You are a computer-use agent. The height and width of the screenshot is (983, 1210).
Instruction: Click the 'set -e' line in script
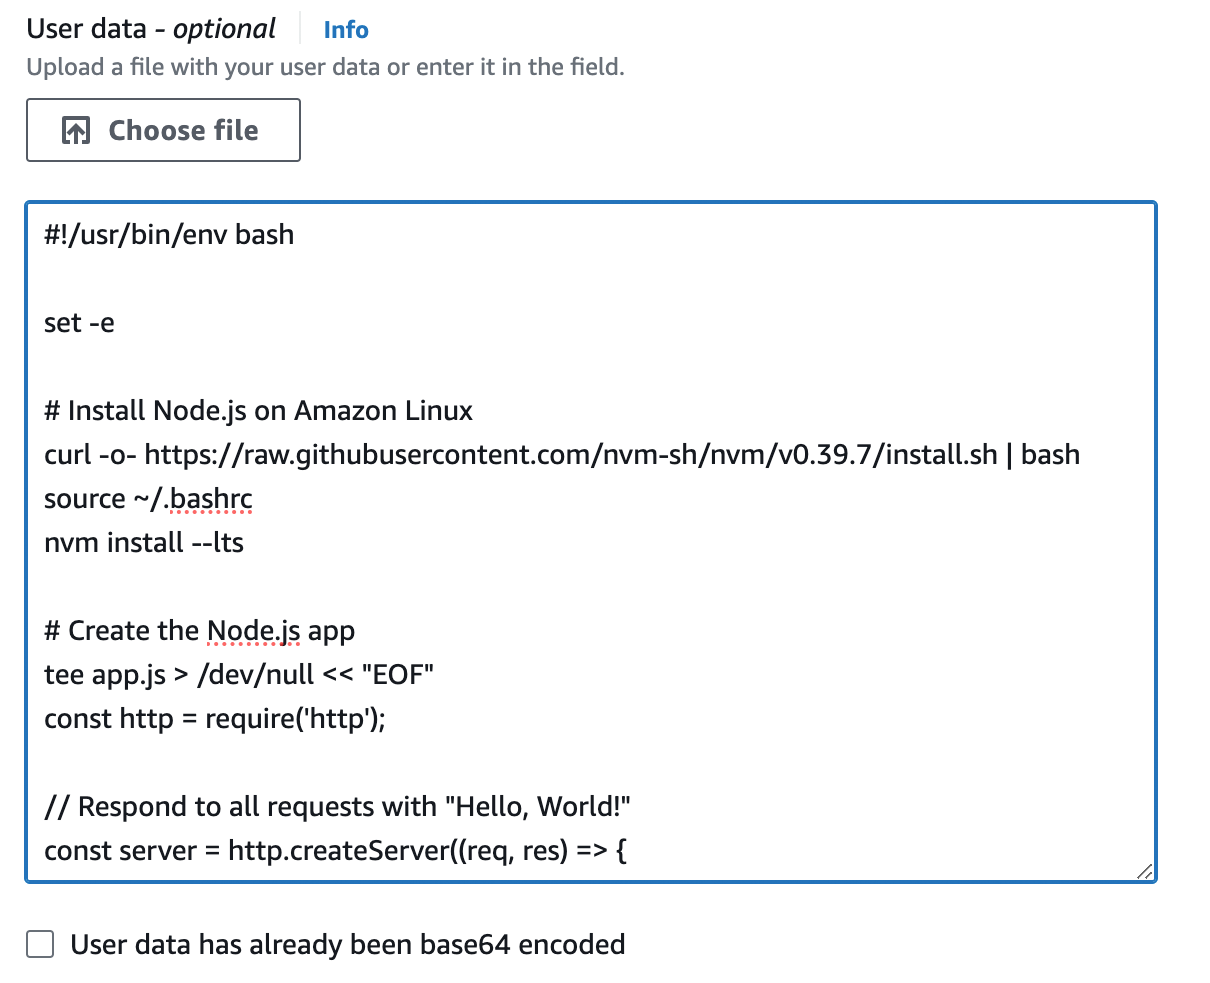point(79,323)
